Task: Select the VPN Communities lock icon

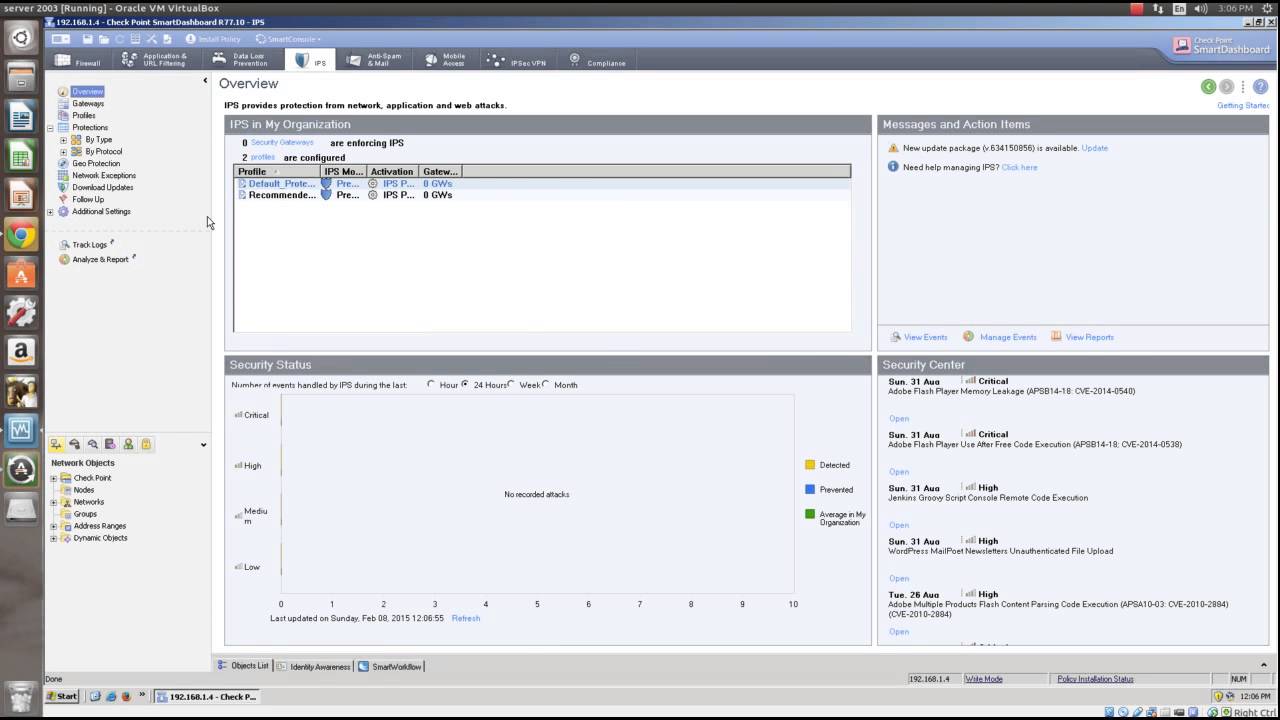Action: pos(146,444)
